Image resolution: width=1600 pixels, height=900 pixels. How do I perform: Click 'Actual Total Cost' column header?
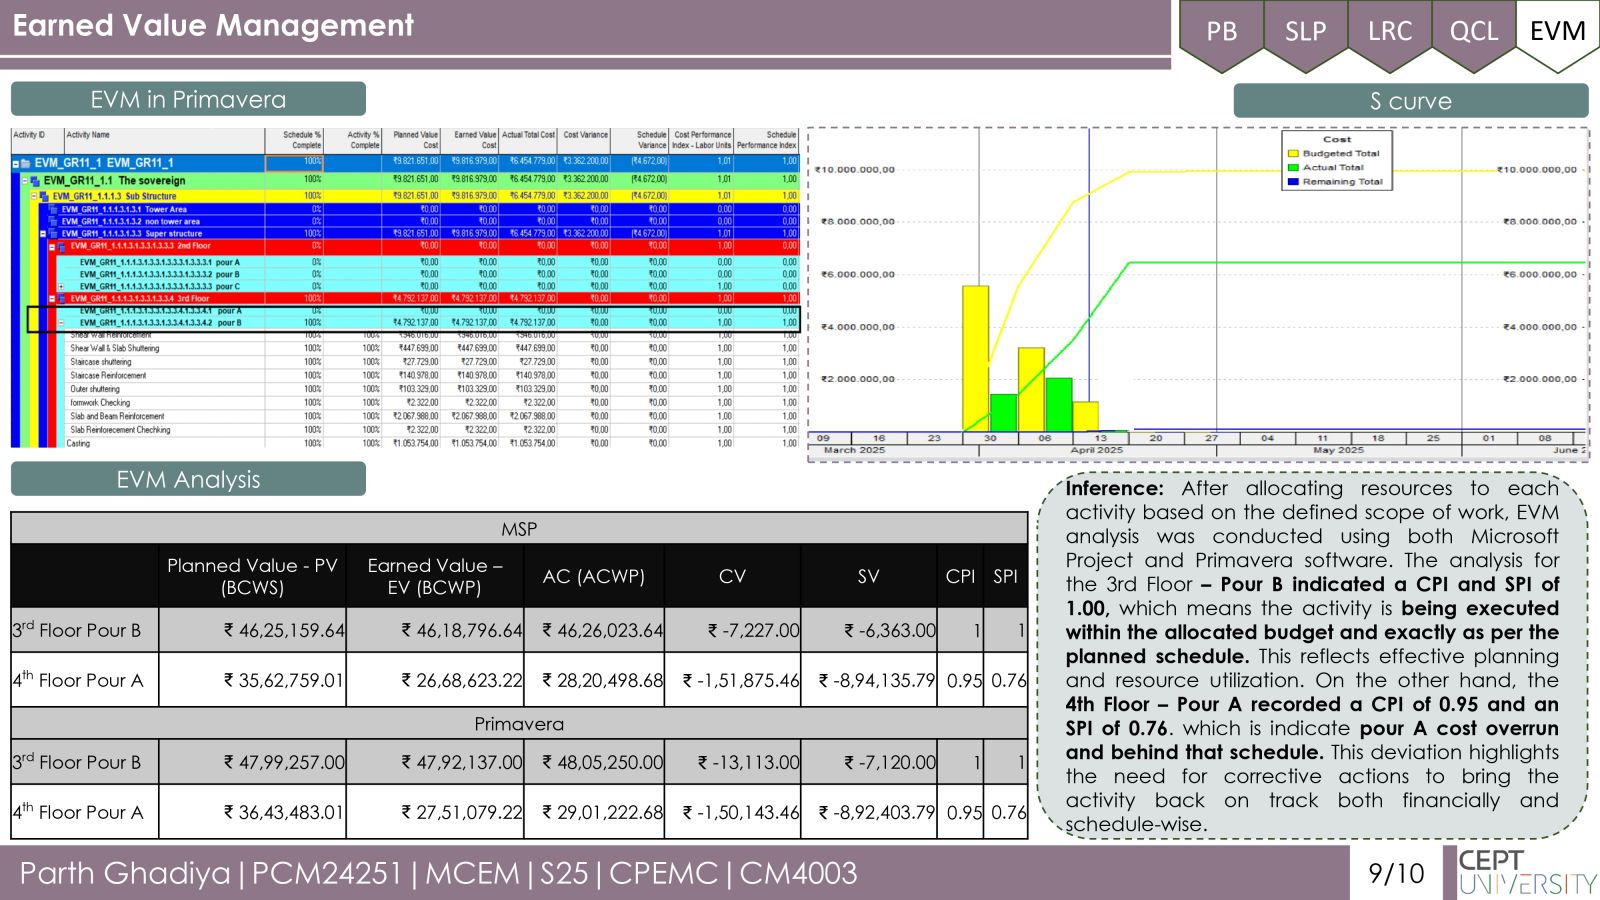click(528, 140)
